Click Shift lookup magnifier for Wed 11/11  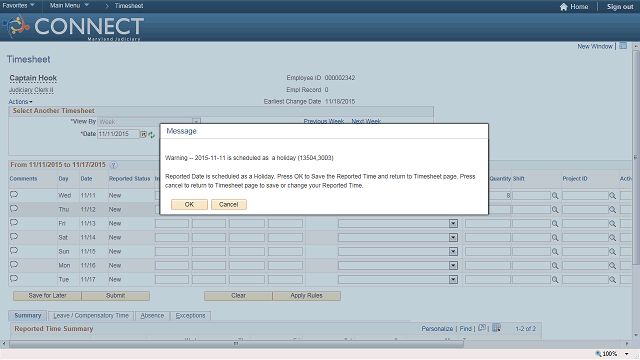555,196
